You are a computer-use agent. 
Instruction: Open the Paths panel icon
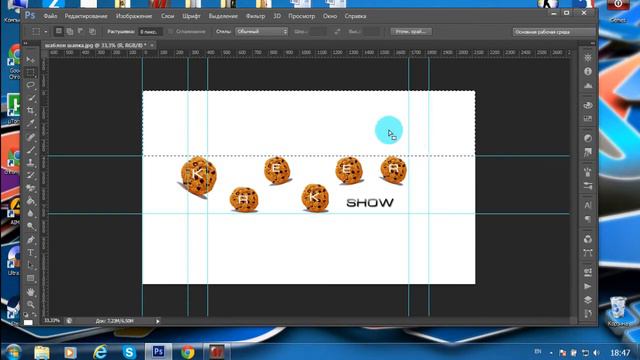pyautogui.click(x=588, y=253)
